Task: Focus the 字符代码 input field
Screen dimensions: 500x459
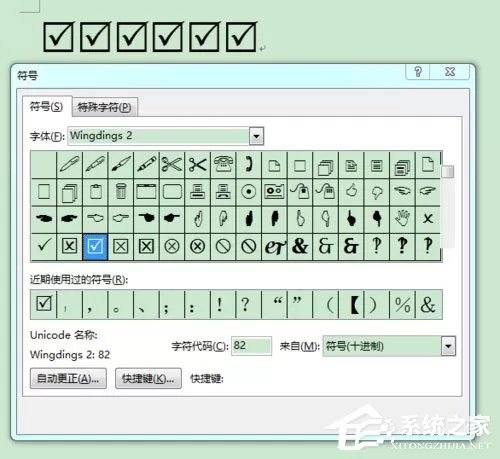Action: click(251, 346)
